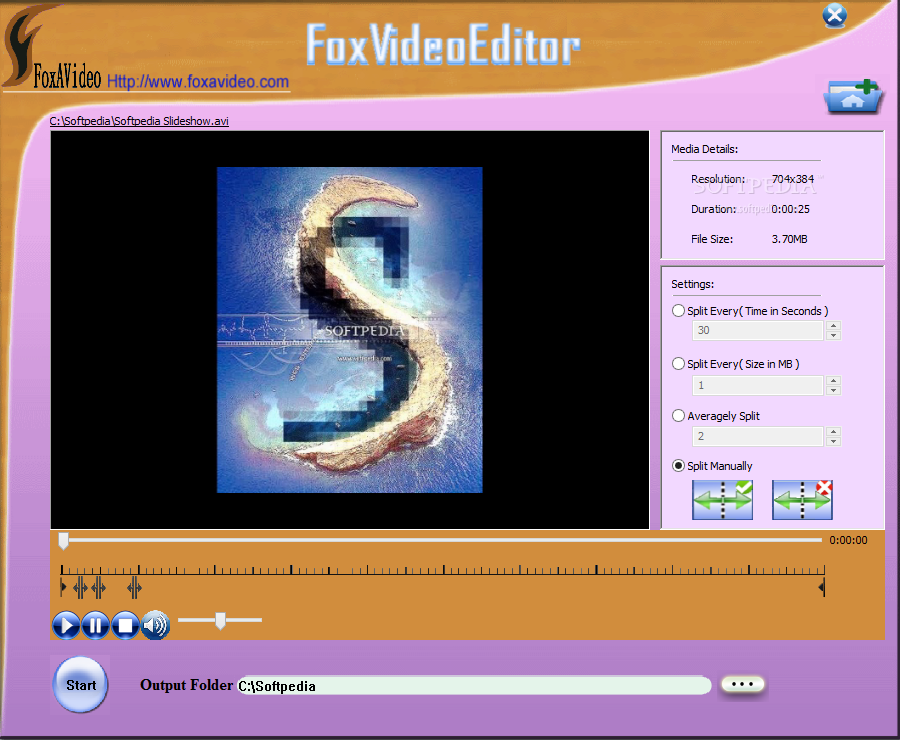Click the seconds field showing 30
This screenshot has height=740, width=900.
click(x=758, y=330)
